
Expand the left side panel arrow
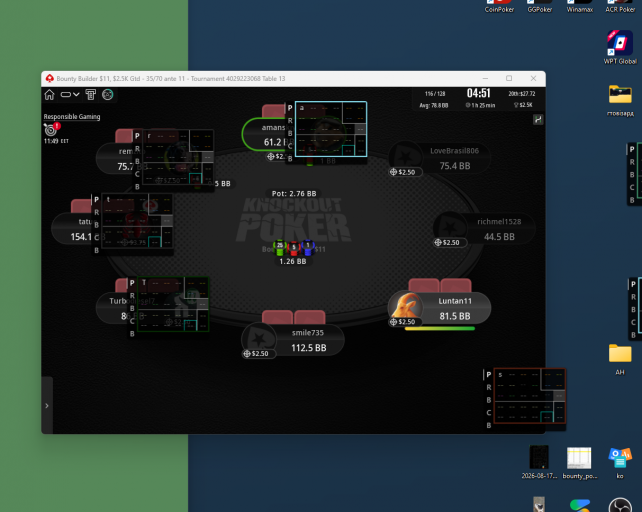47,406
